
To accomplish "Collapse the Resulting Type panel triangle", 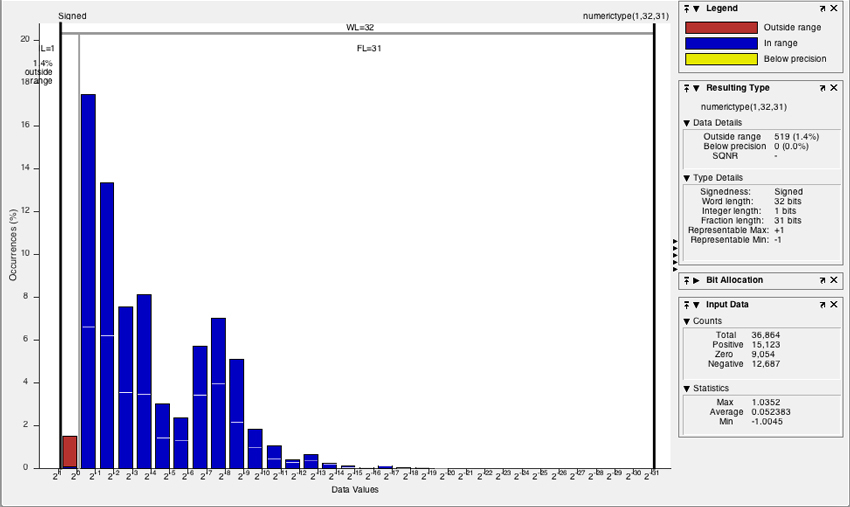I will 697,88.
